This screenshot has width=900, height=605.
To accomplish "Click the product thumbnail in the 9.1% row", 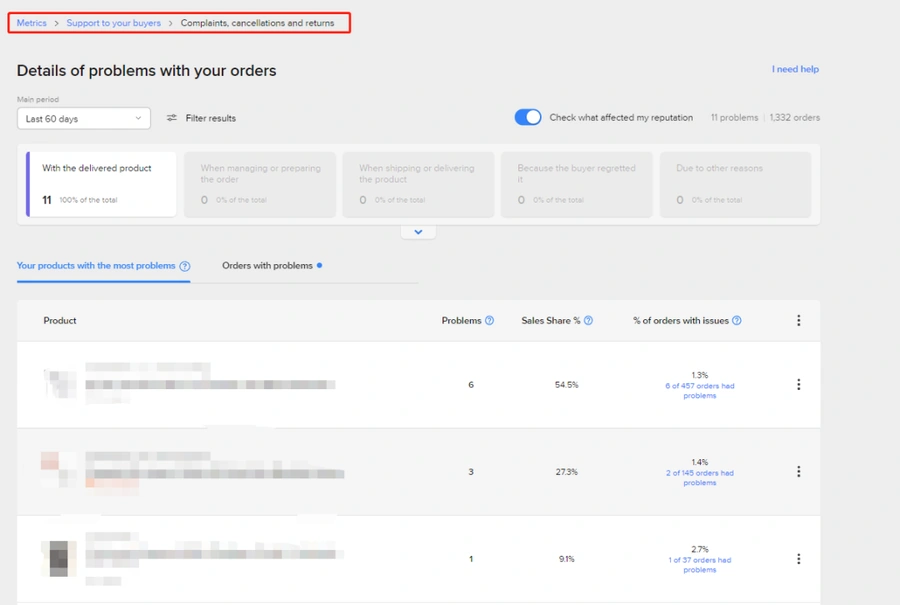I will [x=59, y=559].
